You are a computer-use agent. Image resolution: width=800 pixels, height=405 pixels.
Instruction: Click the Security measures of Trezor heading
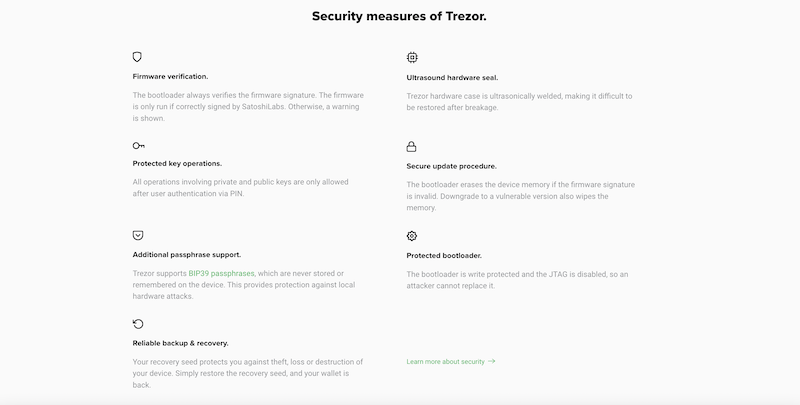coord(399,16)
